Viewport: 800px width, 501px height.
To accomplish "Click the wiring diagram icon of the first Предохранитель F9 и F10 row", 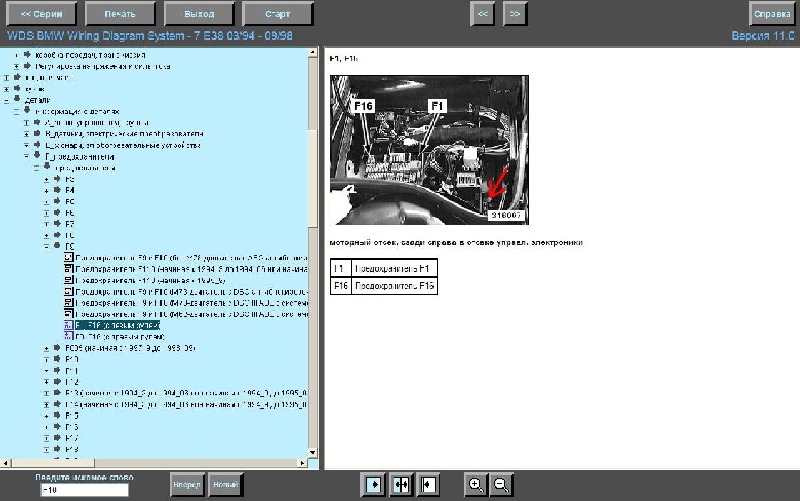I will pyautogui.click(x=69, y=258).
